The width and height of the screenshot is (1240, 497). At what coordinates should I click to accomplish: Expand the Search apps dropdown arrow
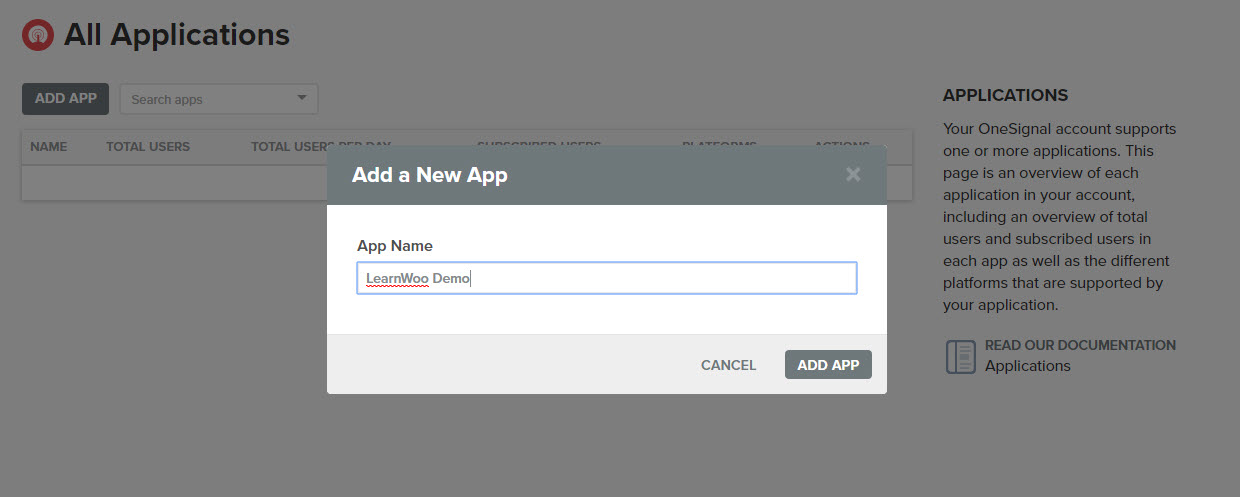pos(302,98)
